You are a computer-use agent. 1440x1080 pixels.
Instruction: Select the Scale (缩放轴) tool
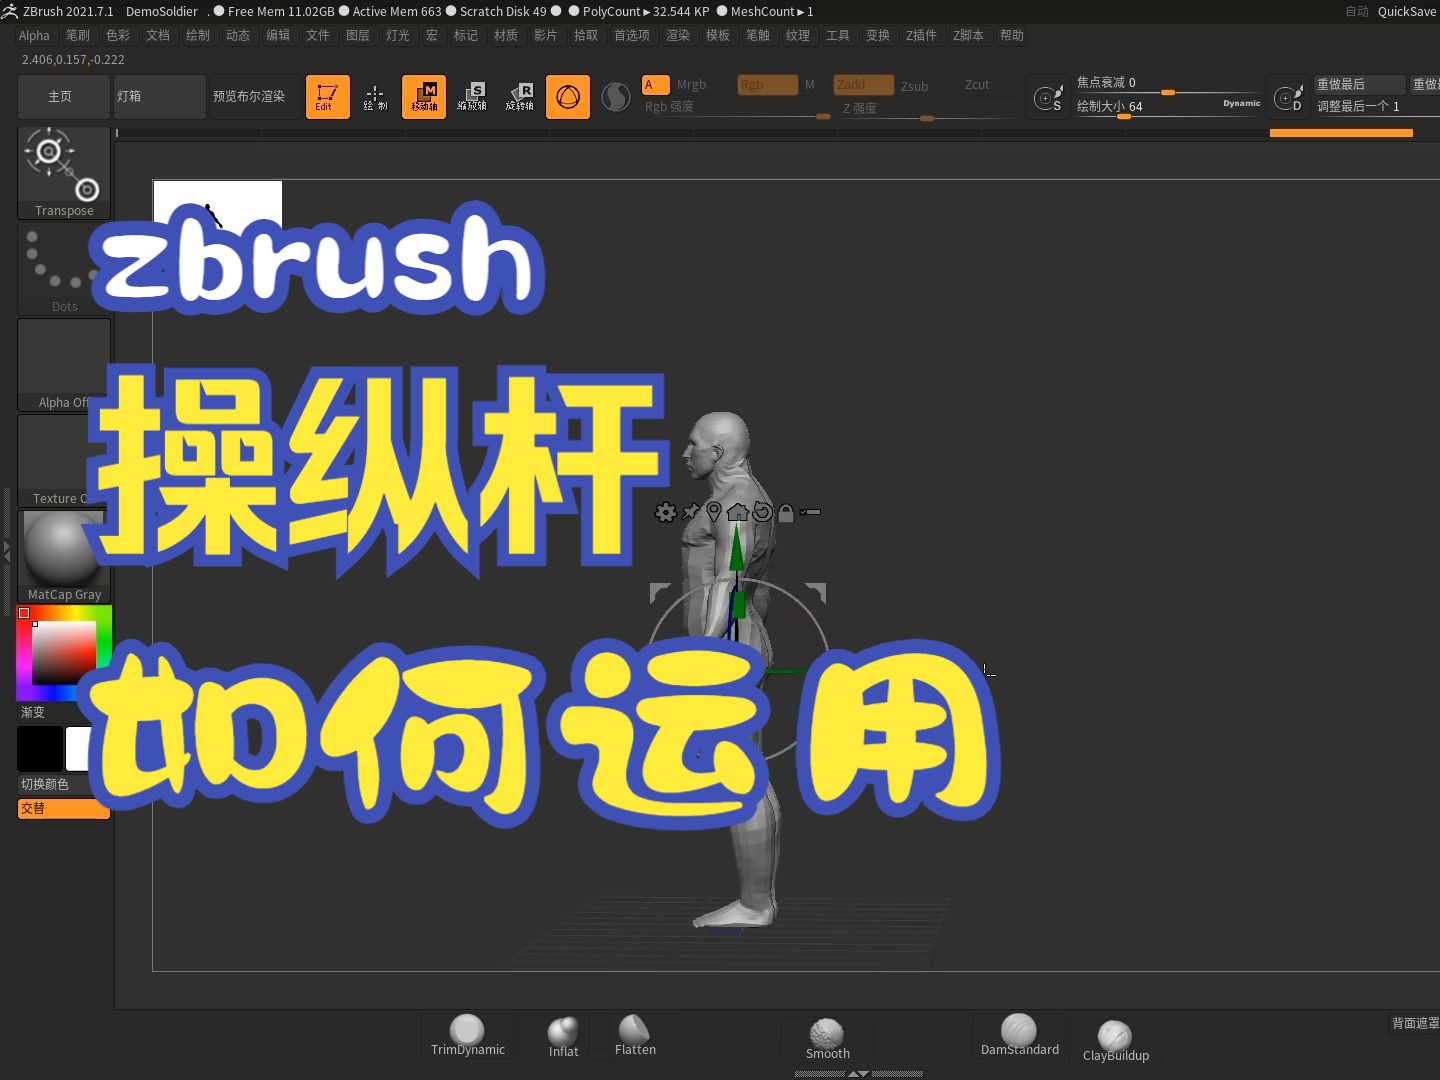[x=473, y=97]
